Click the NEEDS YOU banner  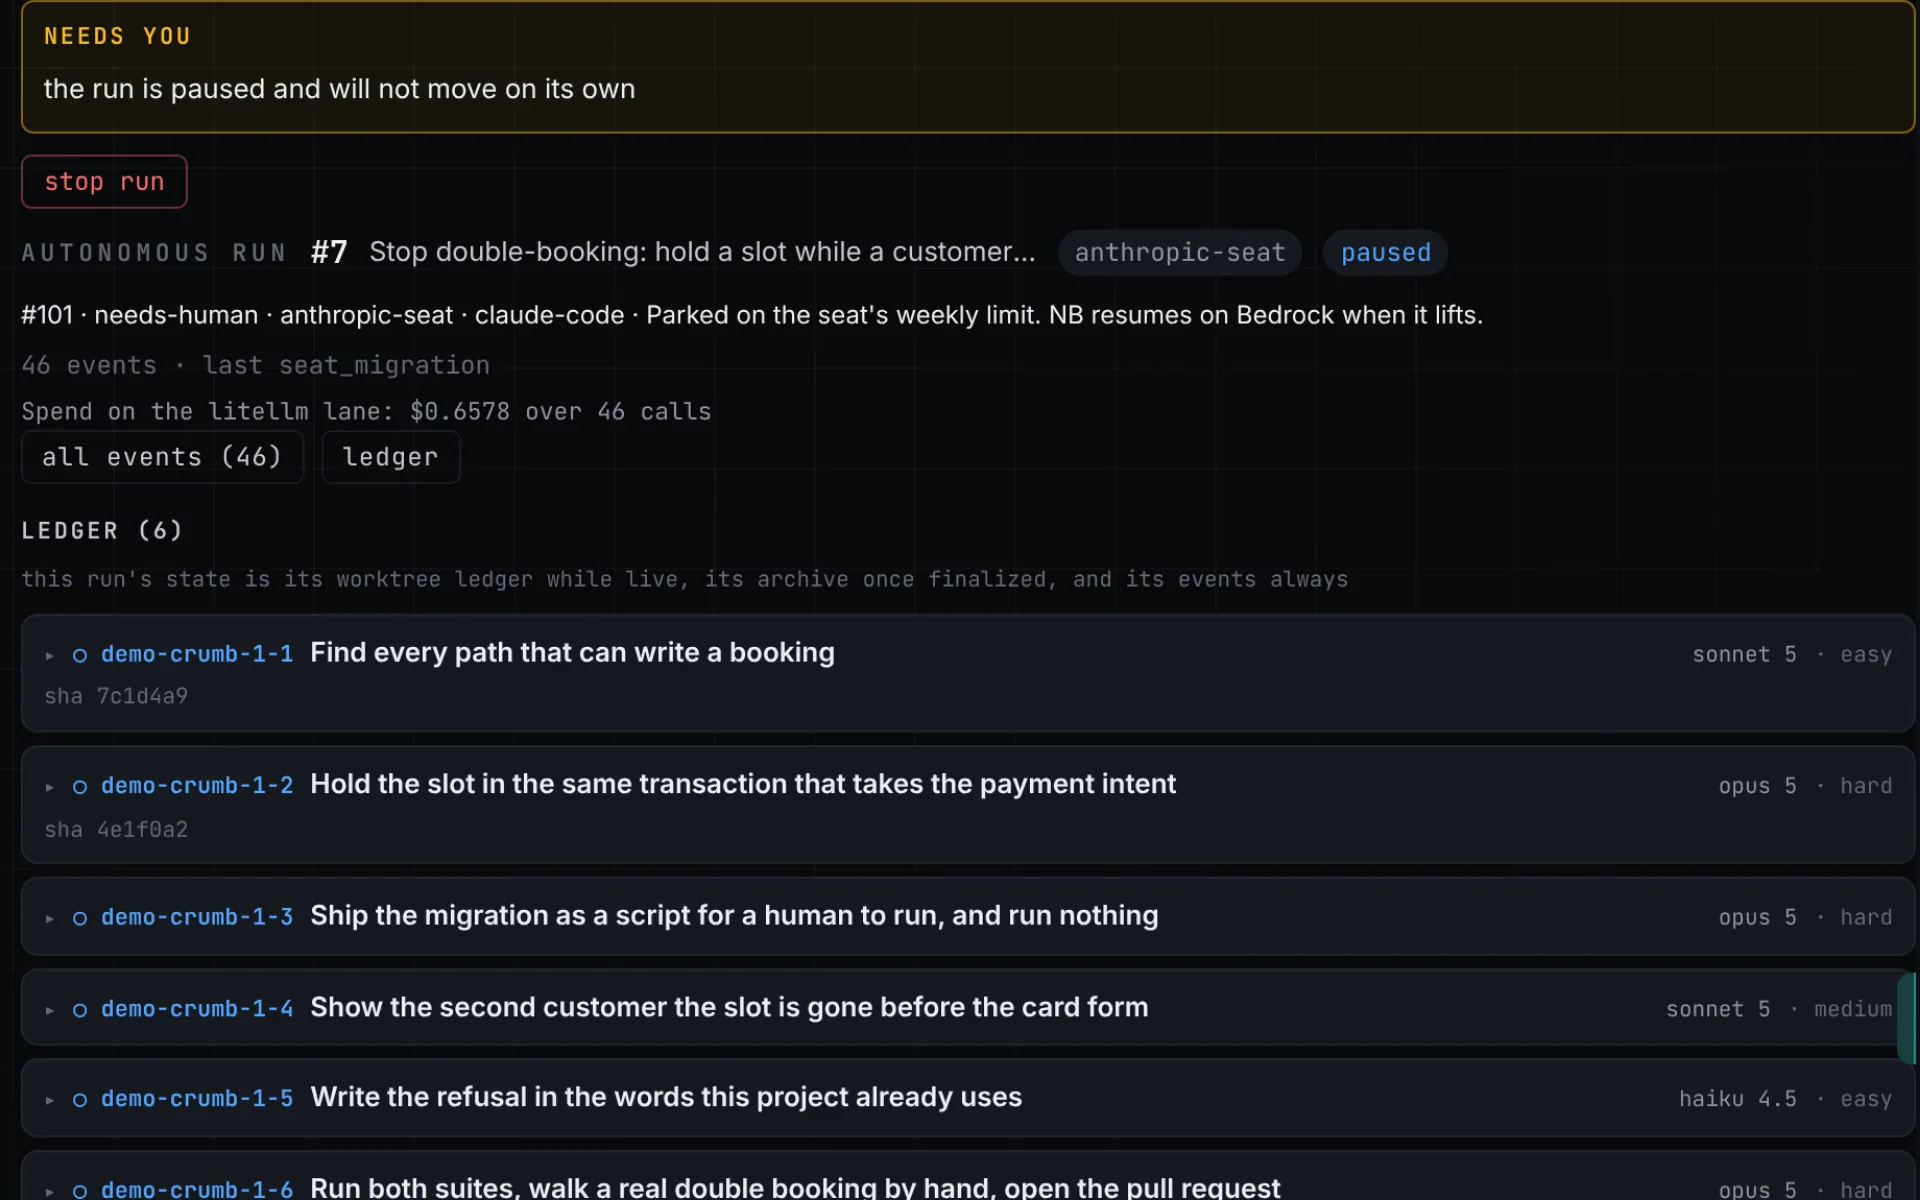(x=968, y=67)
